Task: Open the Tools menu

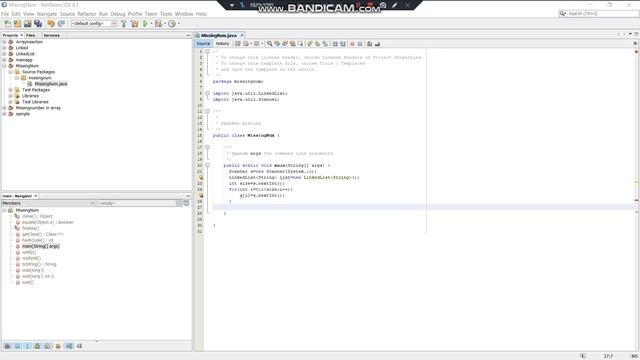Action: (166, 14)
